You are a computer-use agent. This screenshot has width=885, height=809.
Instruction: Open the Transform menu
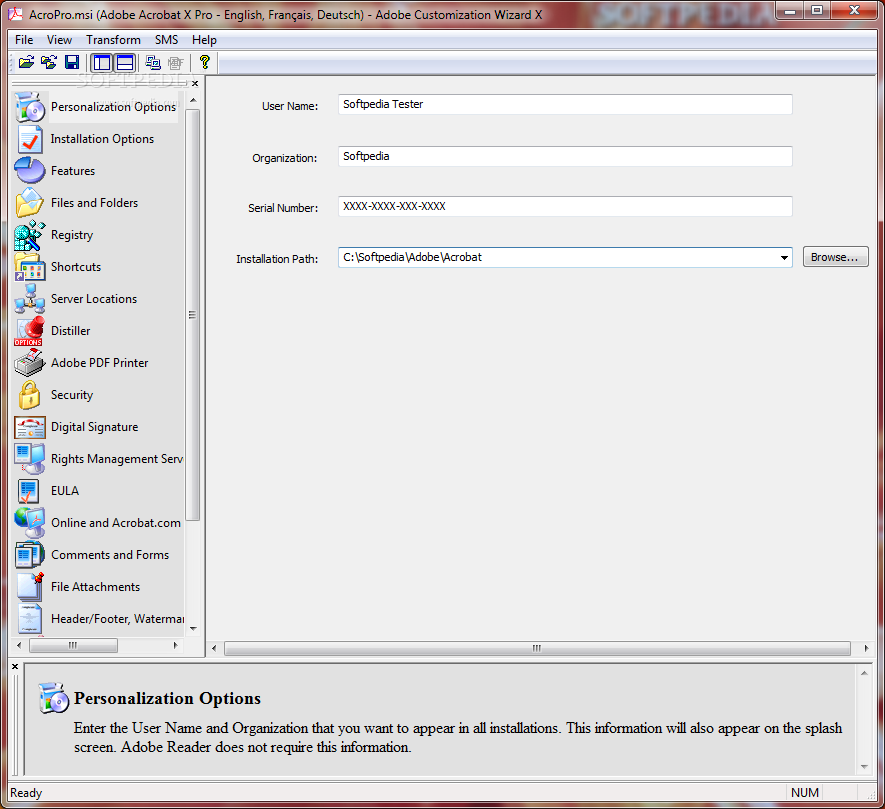click(x=113, y=40)
